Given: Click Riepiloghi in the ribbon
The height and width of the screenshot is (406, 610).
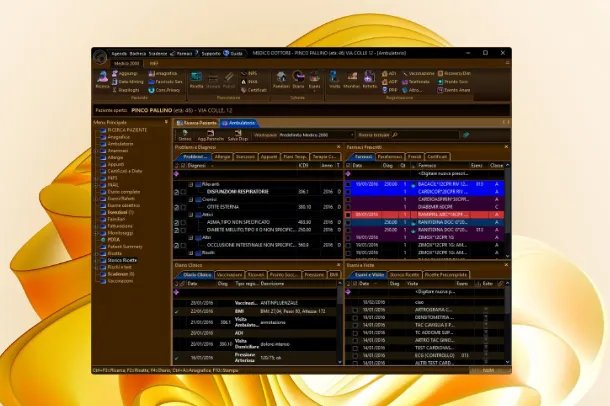Looking at the screenshot, I should coord(125,90).
